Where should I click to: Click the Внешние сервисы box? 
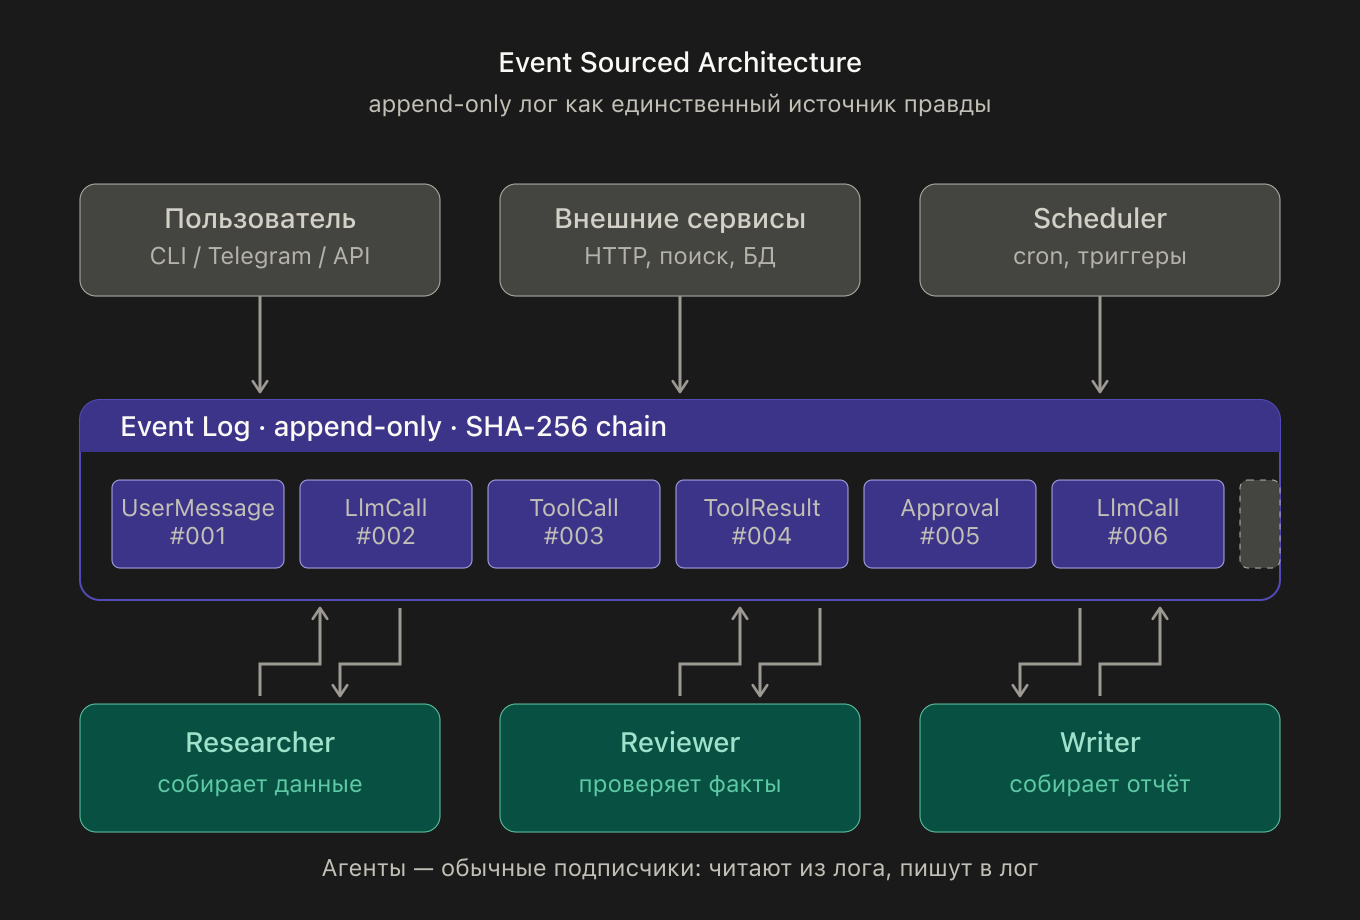click(680, 240)
